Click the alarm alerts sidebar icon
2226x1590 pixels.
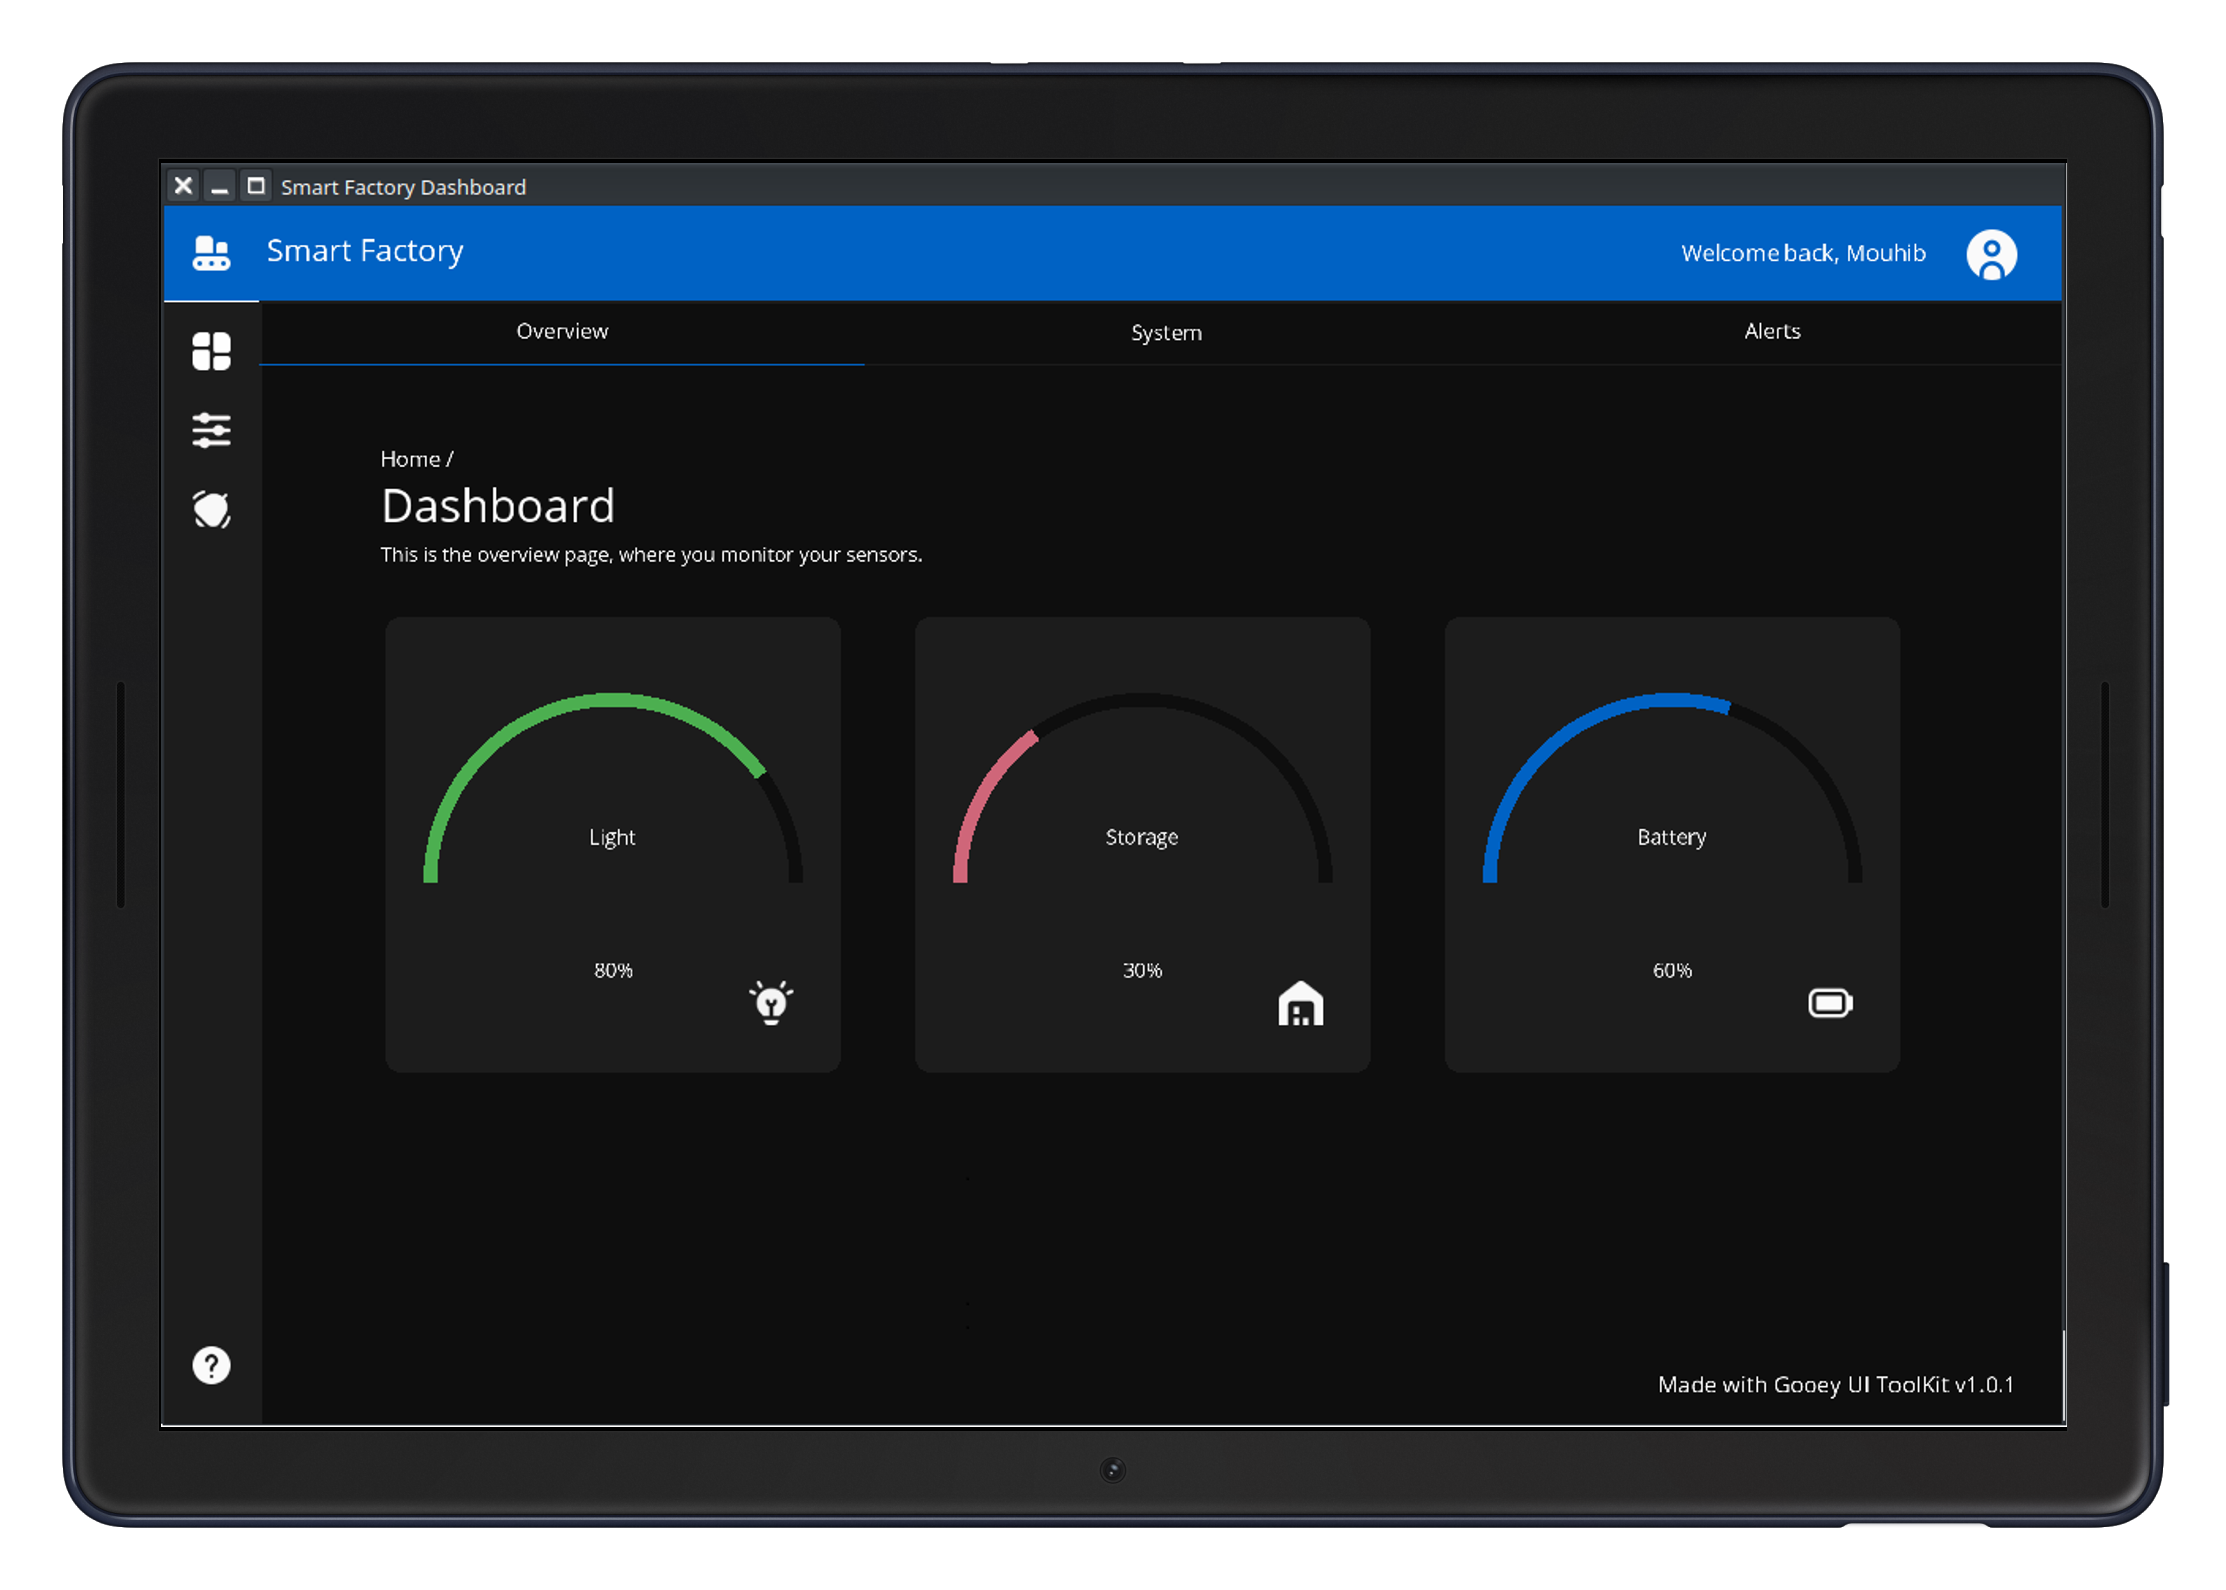[x=211, y=510]
